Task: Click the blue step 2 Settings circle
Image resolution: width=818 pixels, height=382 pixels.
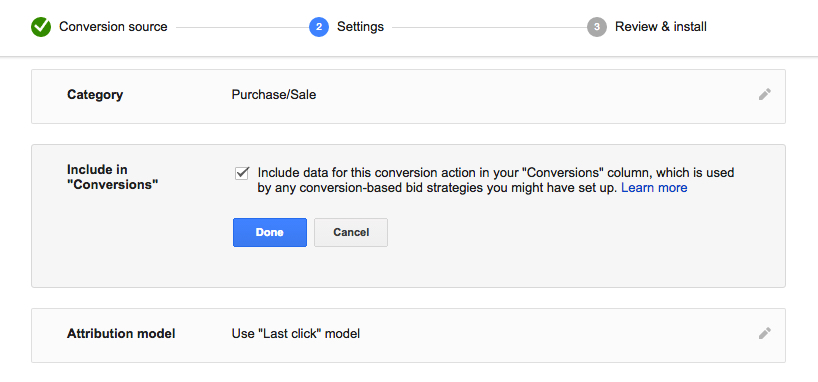Action: coord(319,27)
